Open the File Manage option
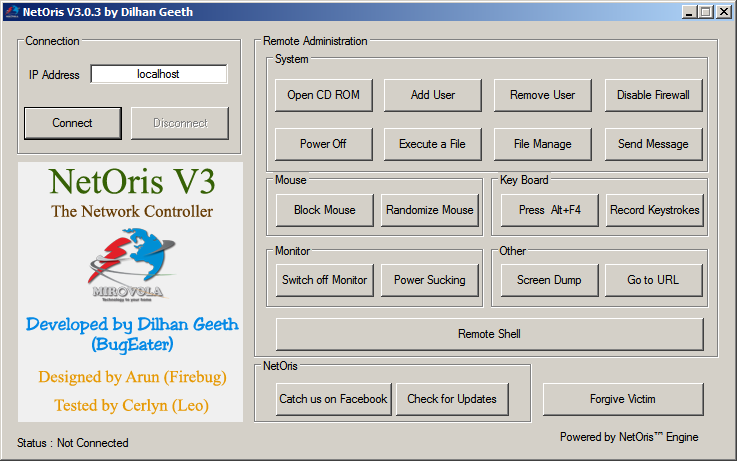The image size is (737, 461). pyautogui.click(x=542, y=144)
